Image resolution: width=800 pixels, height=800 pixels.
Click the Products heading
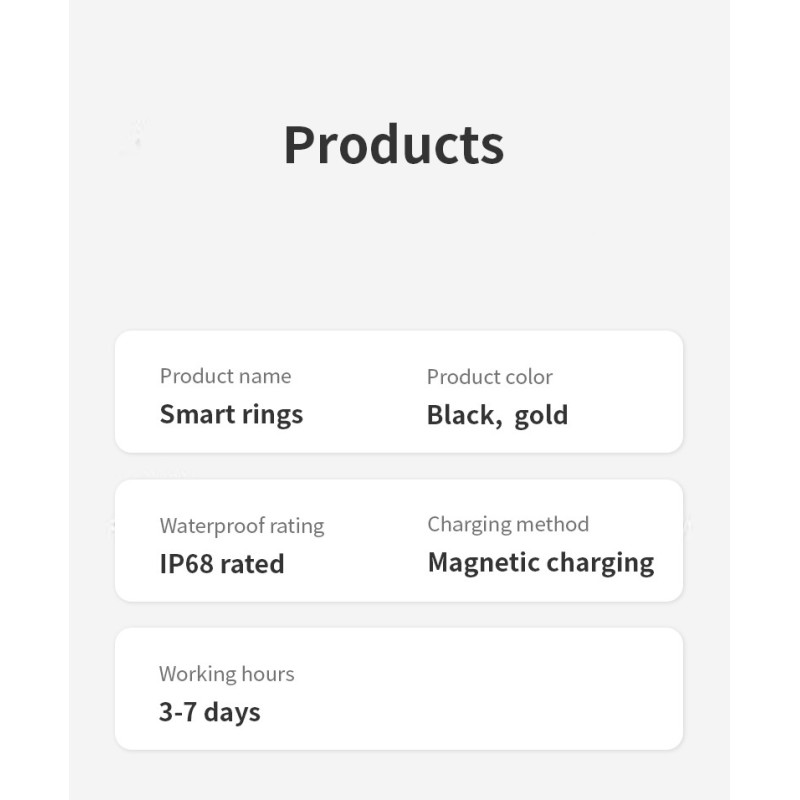(393, 145)
